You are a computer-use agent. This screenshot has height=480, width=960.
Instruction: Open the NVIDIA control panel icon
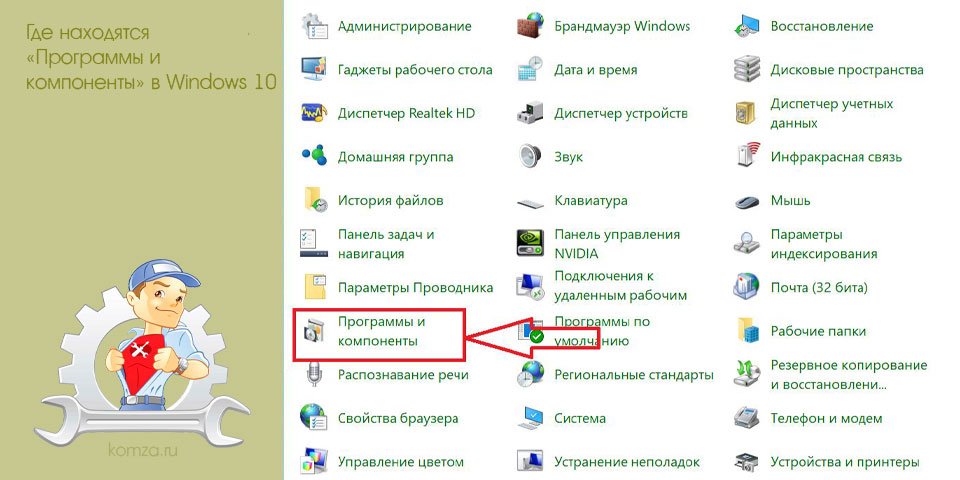click(x=530, y=243)
